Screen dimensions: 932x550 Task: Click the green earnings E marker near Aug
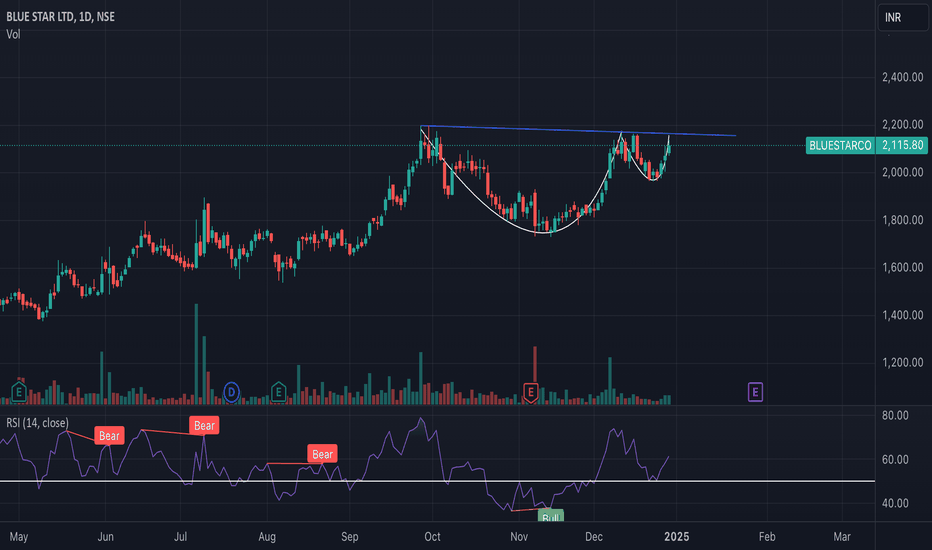click(x=278, y=392)
